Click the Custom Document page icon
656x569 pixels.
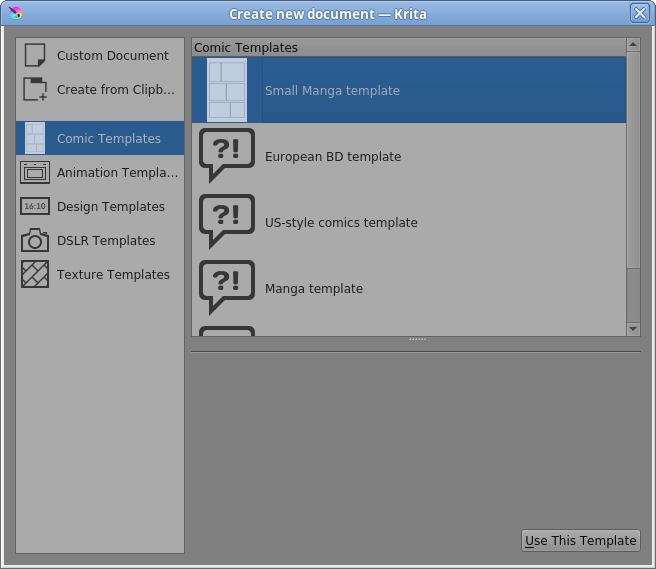35,55
